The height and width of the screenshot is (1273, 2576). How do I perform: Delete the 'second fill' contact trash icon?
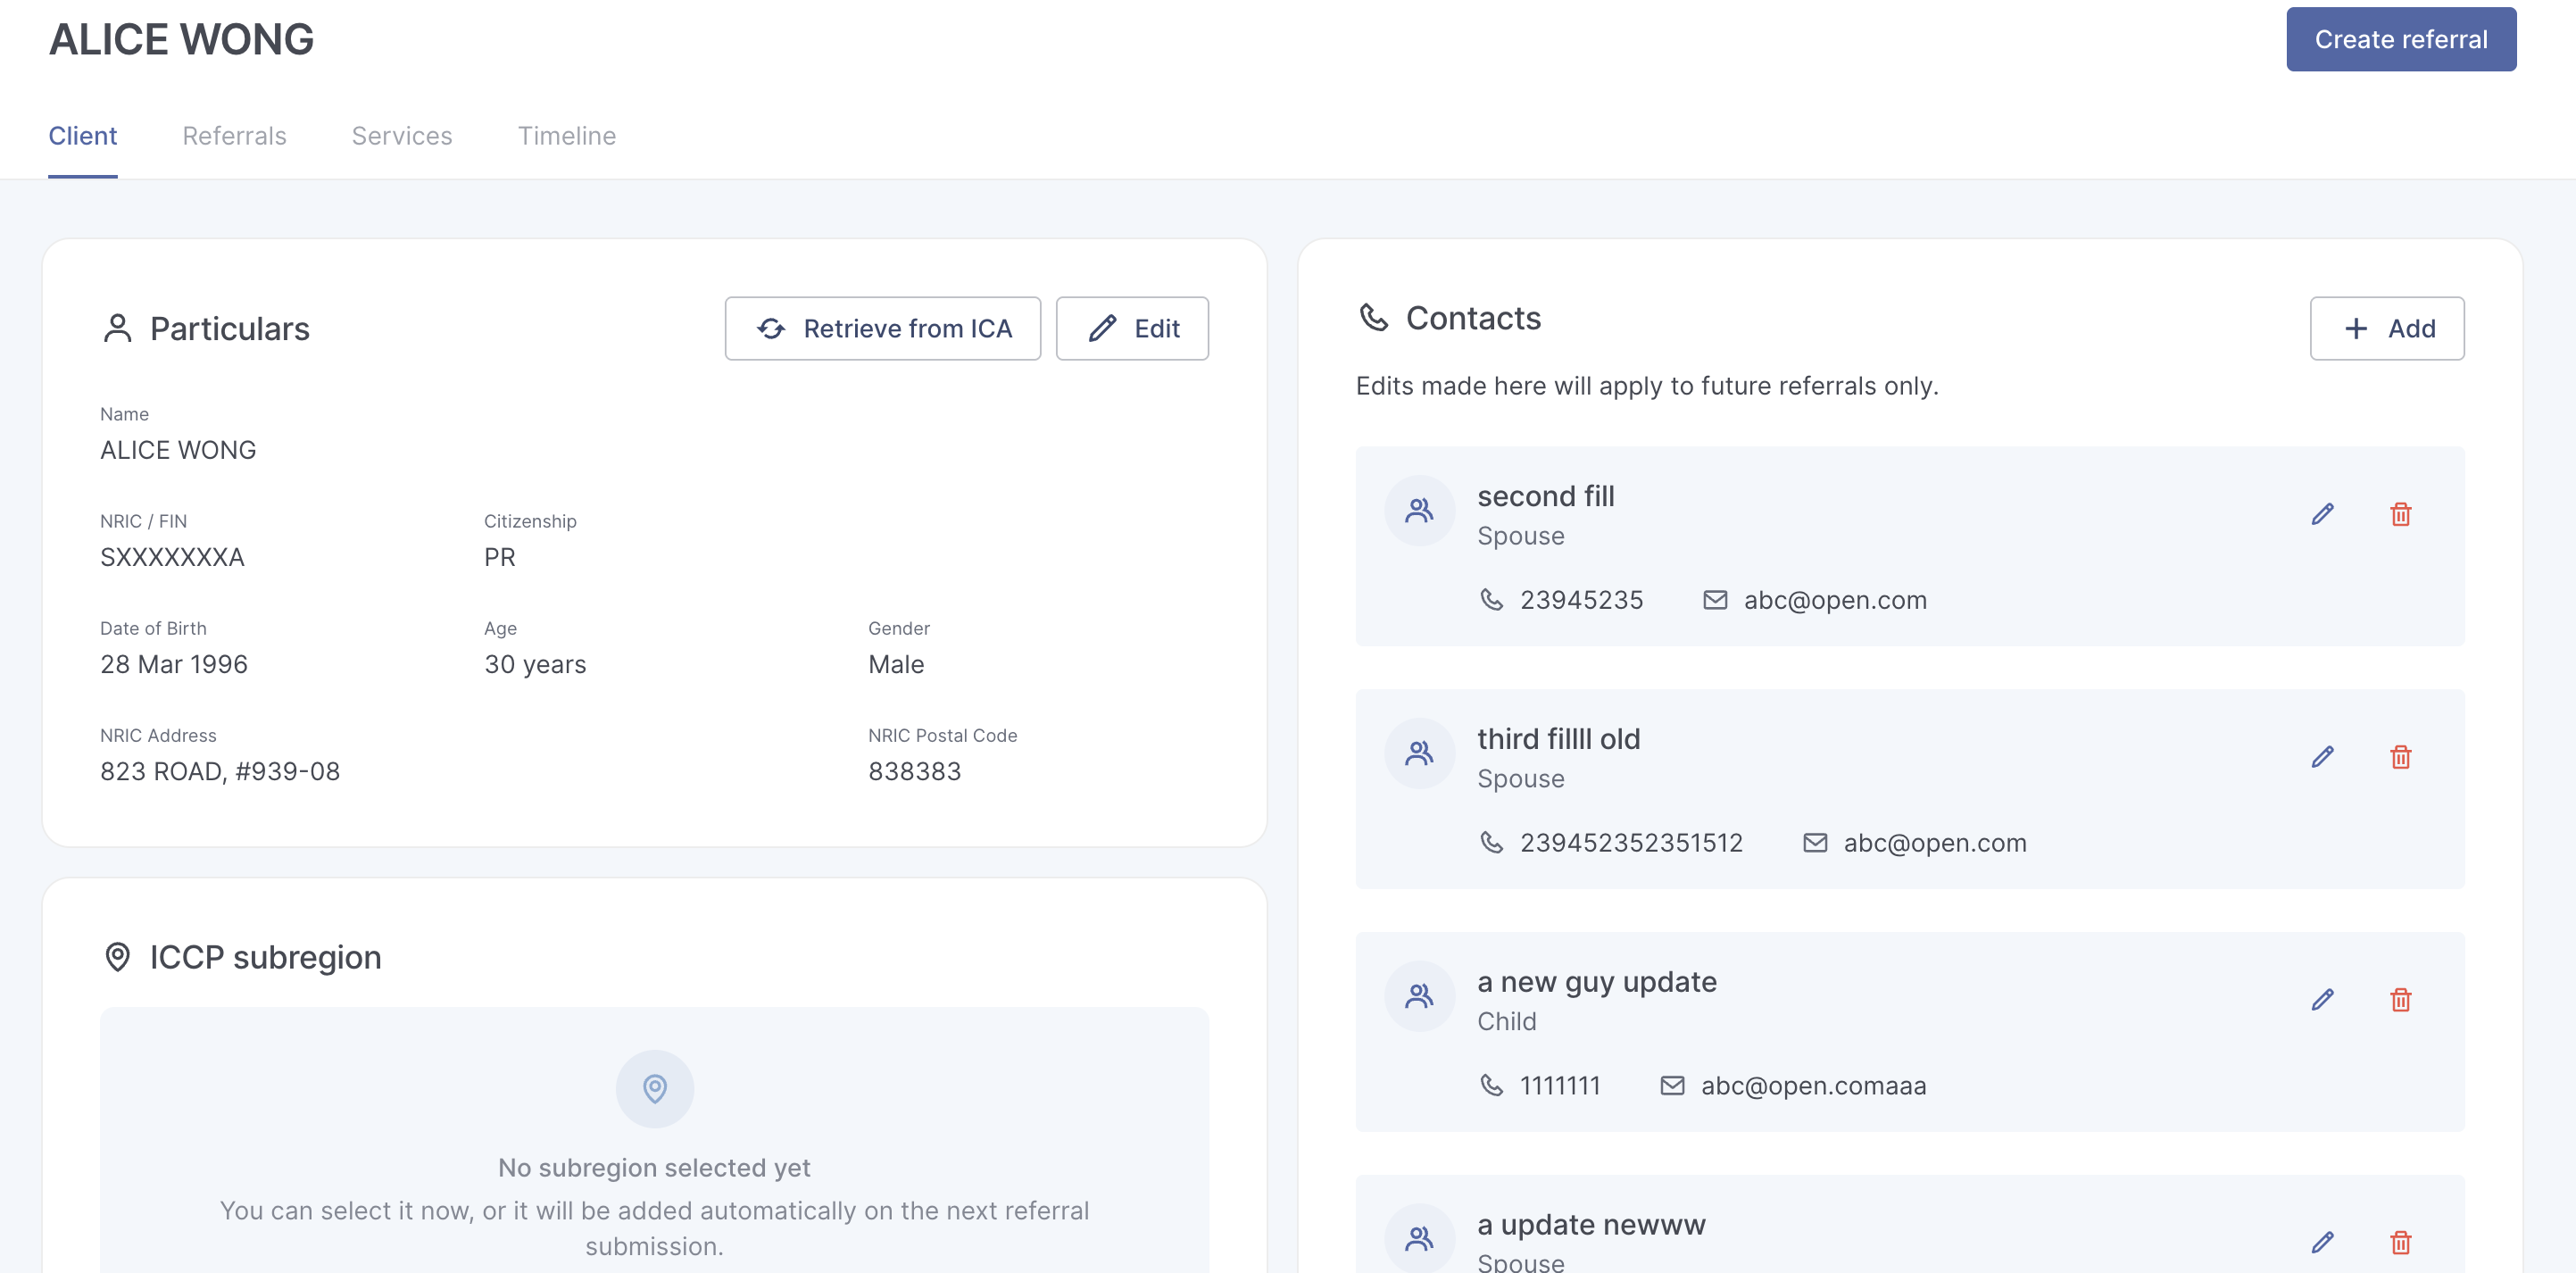[2400, 514]
